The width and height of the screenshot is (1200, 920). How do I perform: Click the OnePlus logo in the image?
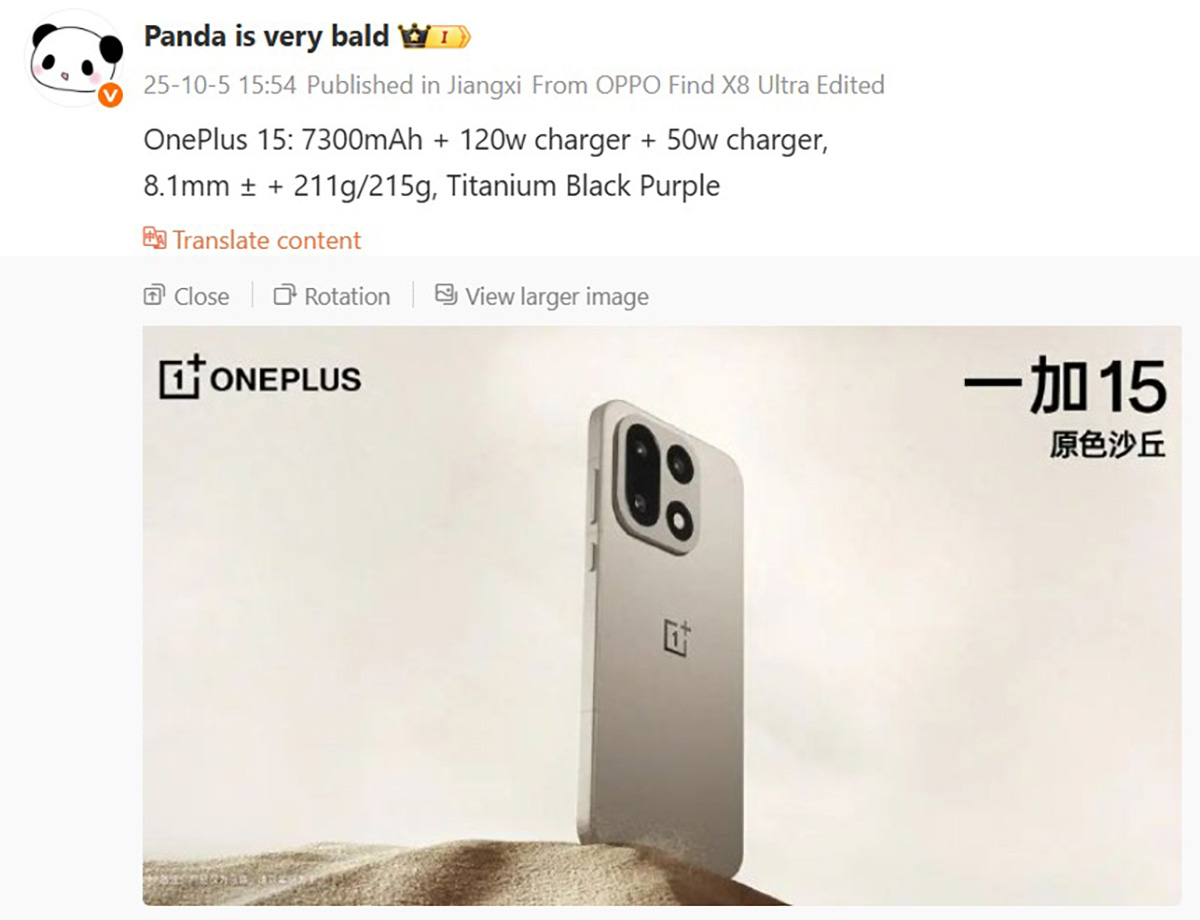tap(260, 378)
